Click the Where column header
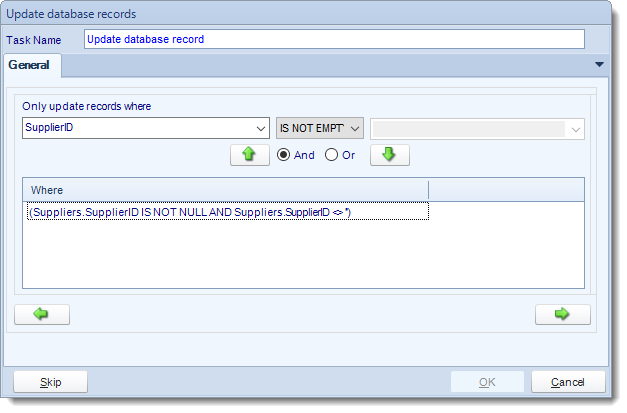Viewport: 627px width, 413px height. pos(228,192)
